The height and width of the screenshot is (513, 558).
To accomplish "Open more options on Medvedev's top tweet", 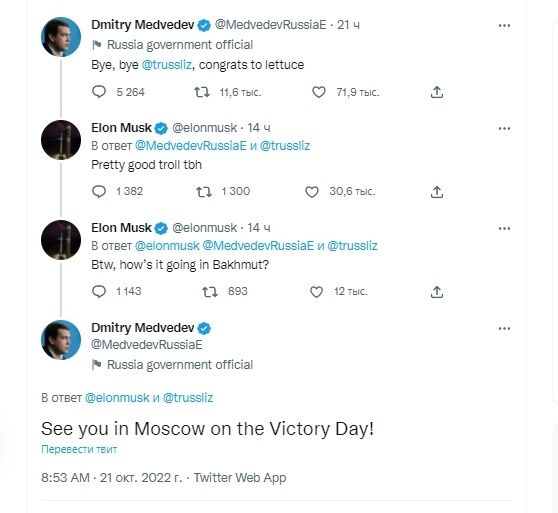I will click(504, 25).
